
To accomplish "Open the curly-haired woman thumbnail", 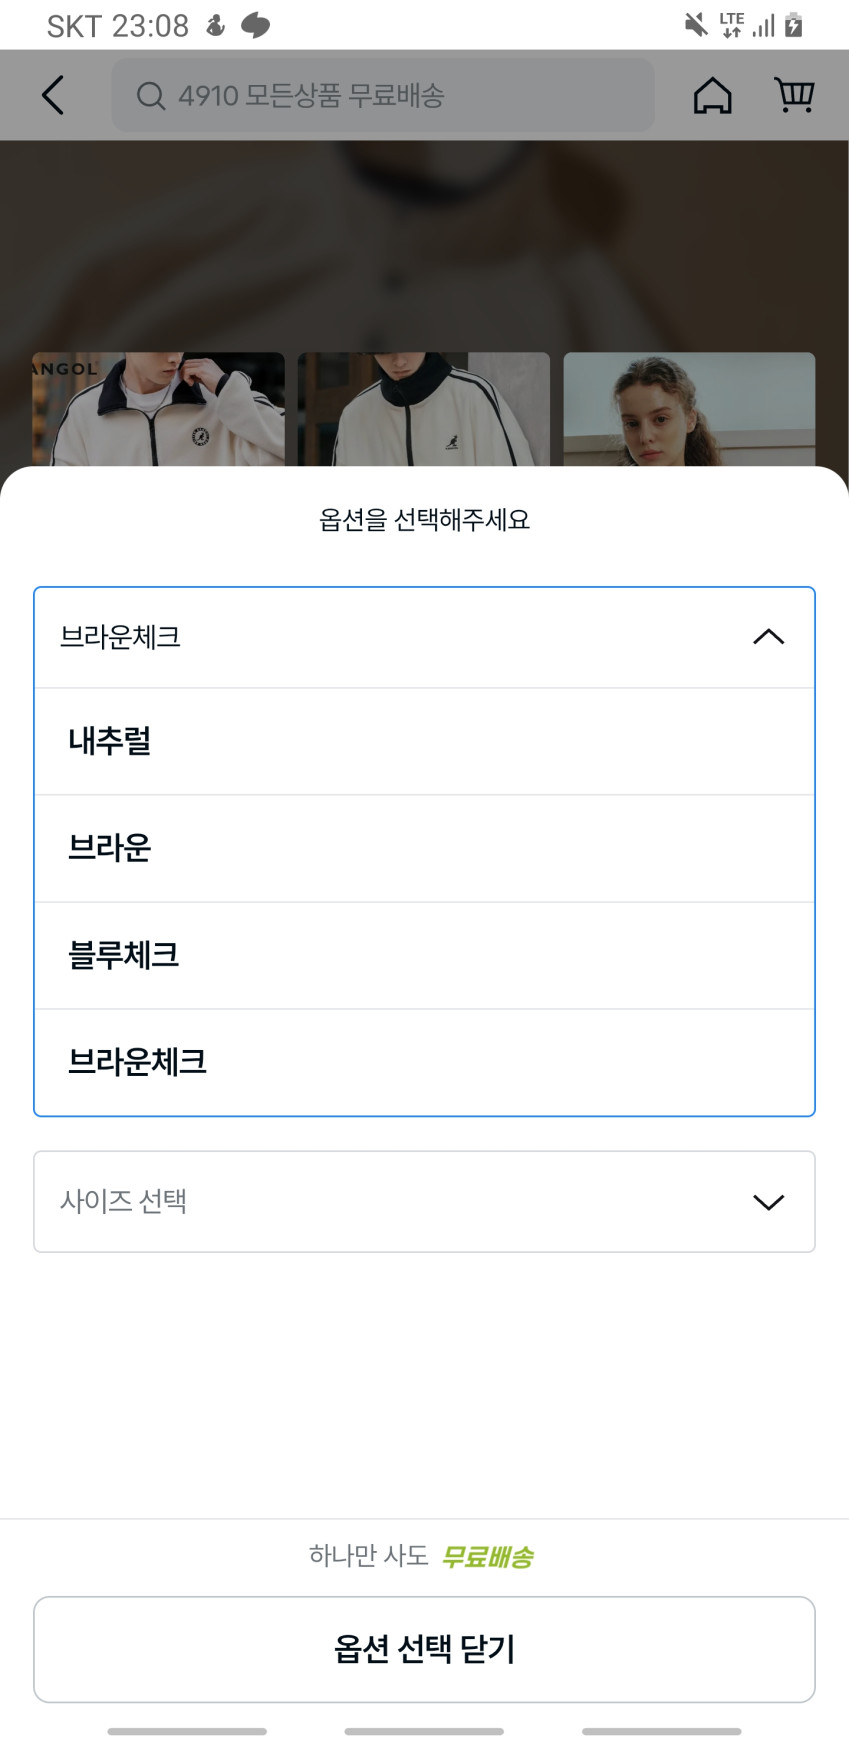I will (689, 409).
